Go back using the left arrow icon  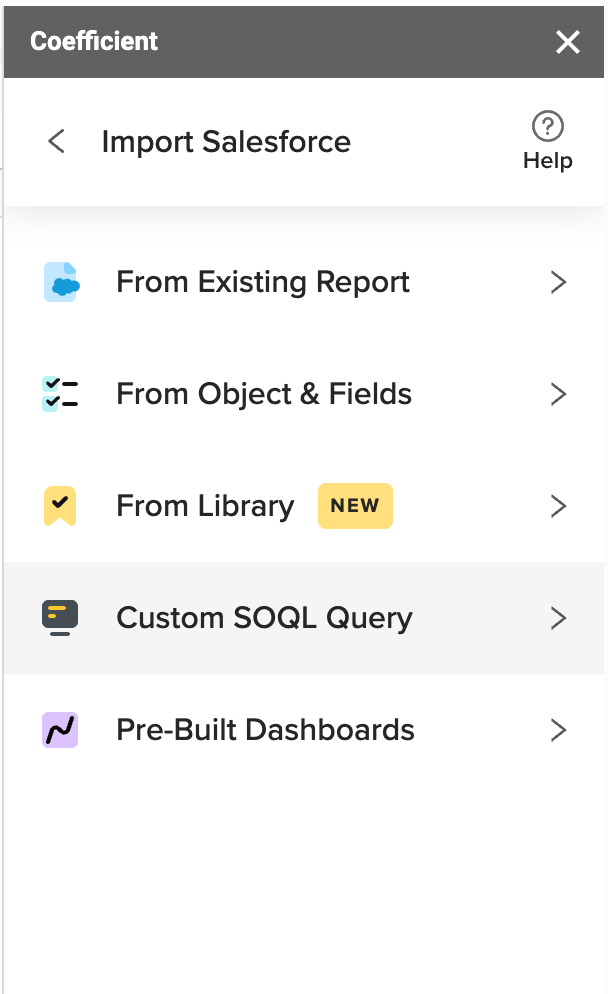coord(56,141)
